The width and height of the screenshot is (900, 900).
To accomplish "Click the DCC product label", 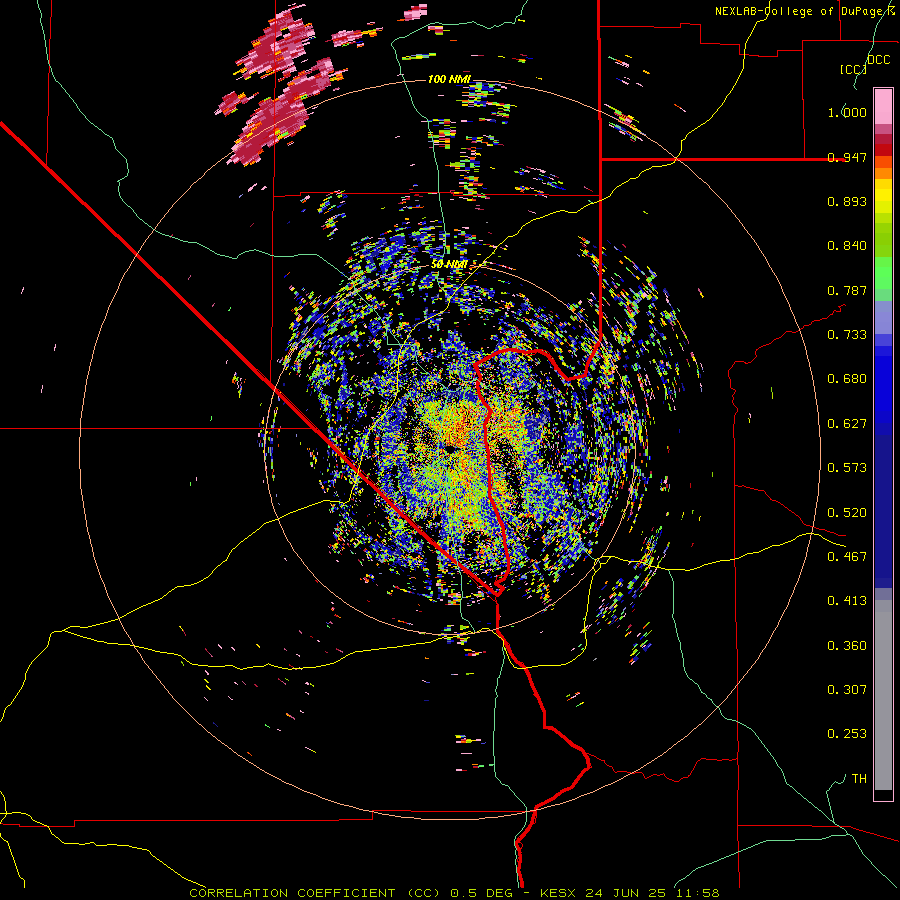I will click(x=878, y=59).
